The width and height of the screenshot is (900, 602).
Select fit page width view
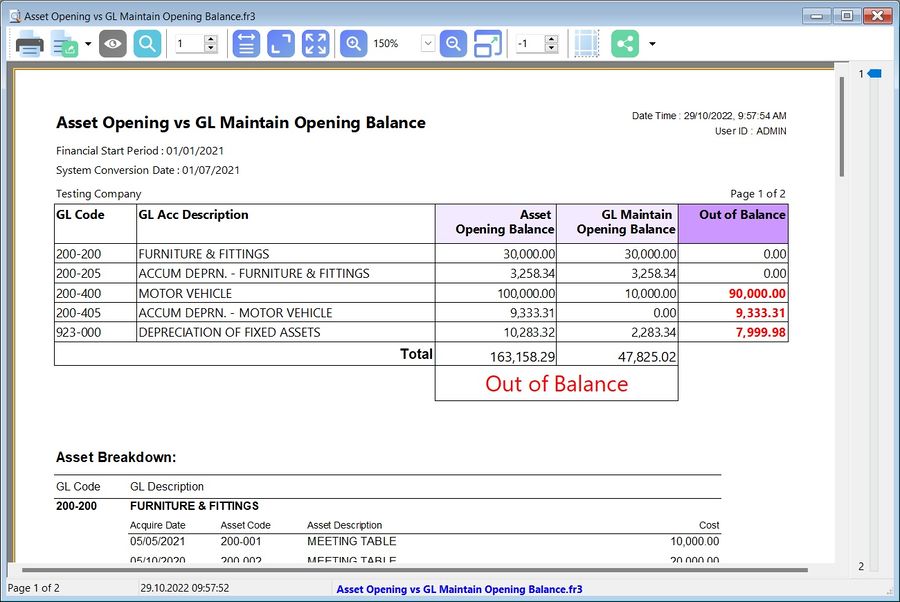(x=246, y=44)
